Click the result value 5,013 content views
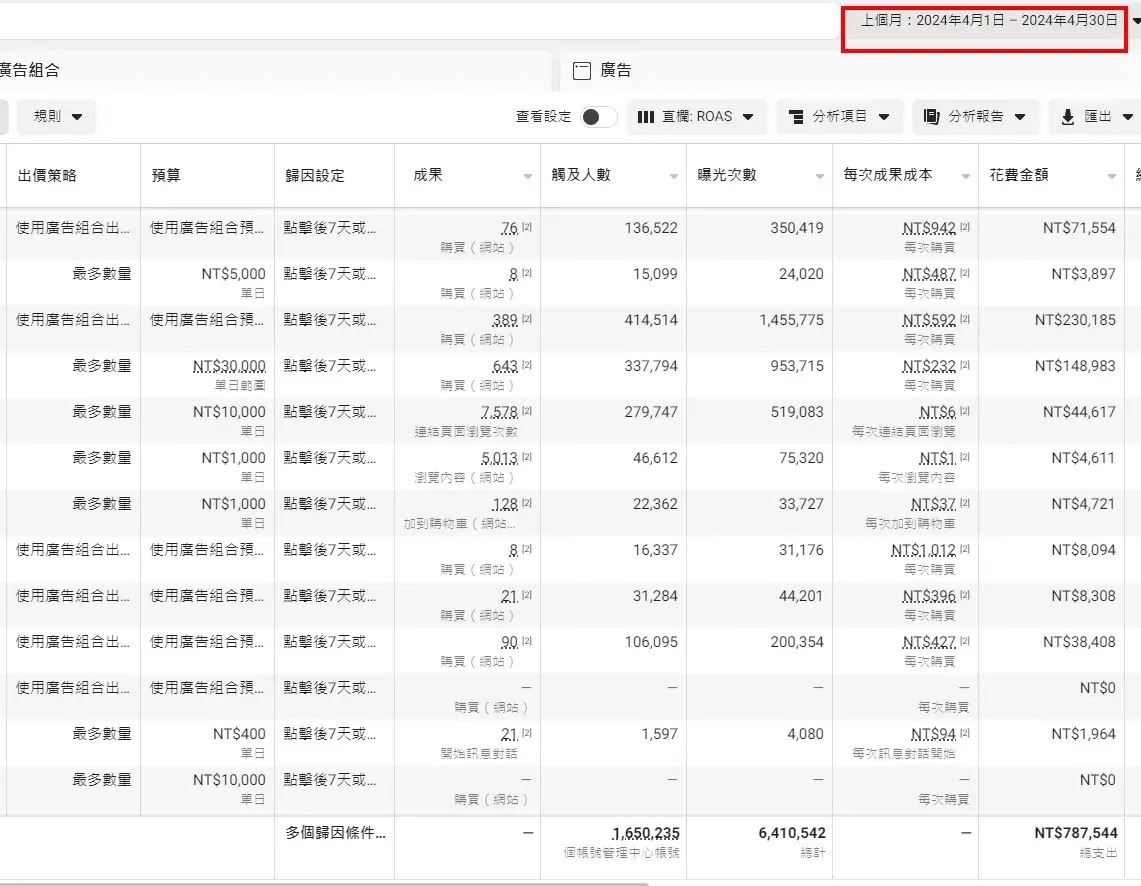This screenshot has height=886, width=1141. point(499,458)
